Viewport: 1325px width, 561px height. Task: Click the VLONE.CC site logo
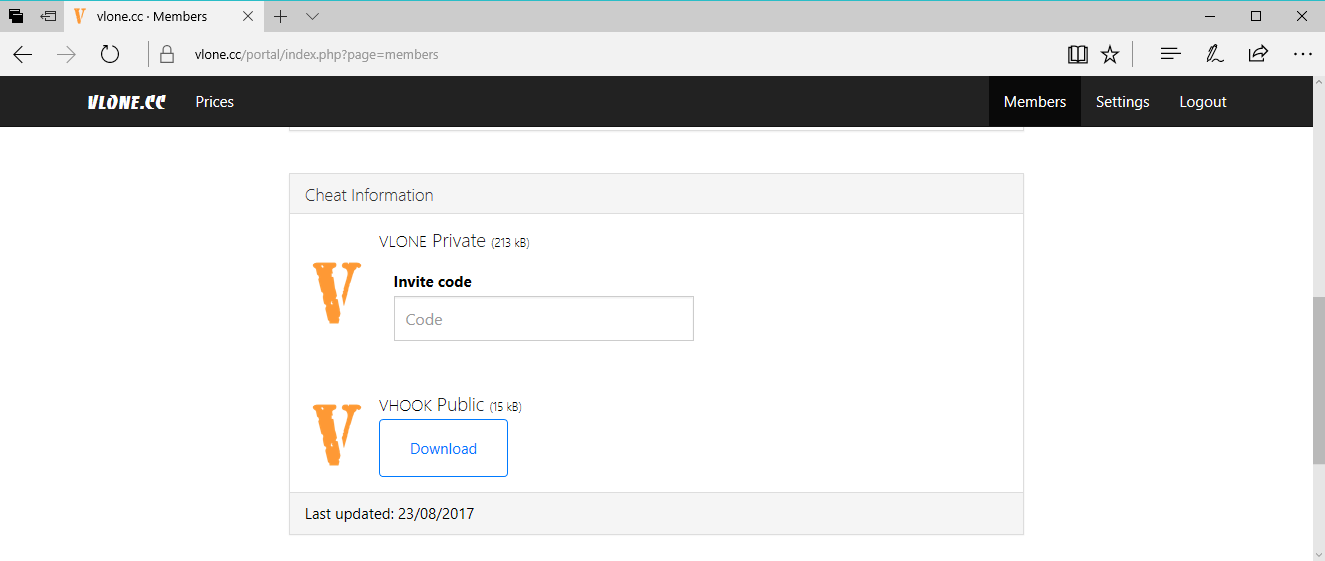(x=127, y=102)
